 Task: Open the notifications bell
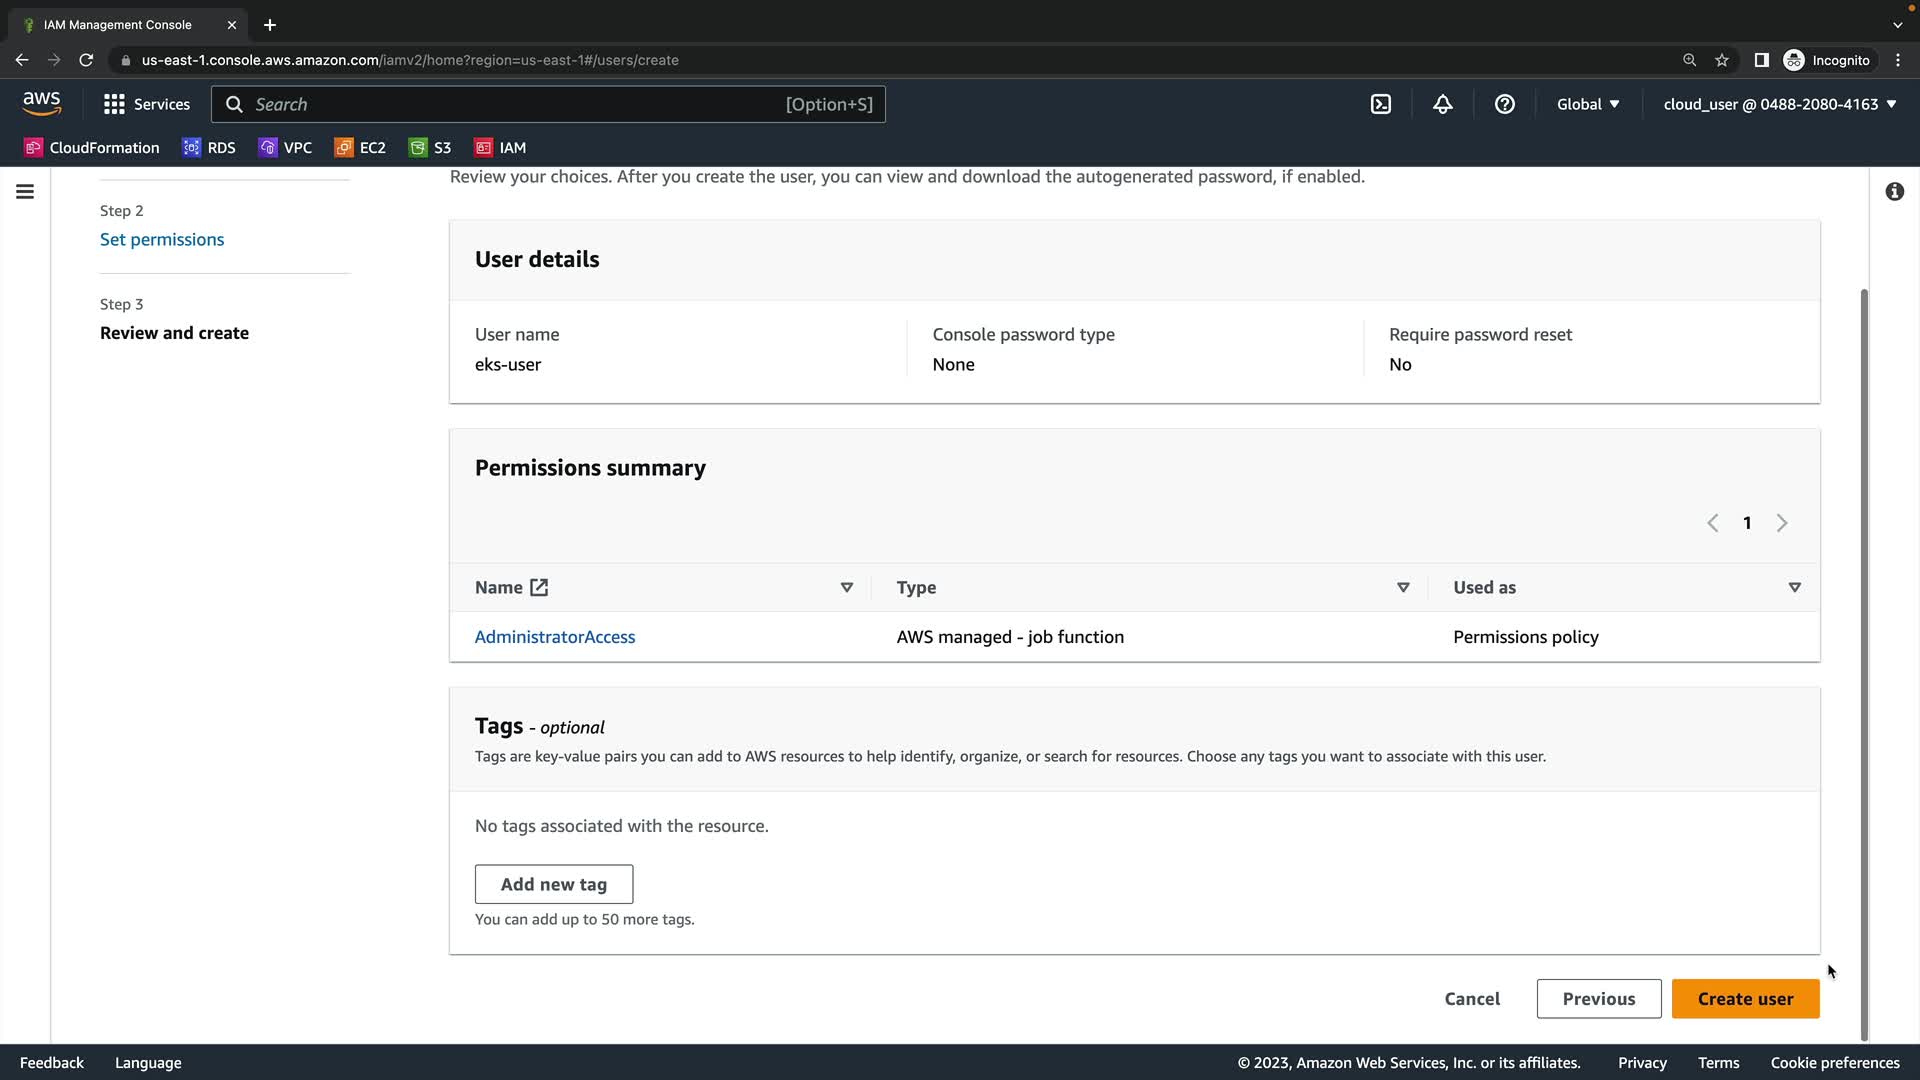click(x=1442, y=104)
